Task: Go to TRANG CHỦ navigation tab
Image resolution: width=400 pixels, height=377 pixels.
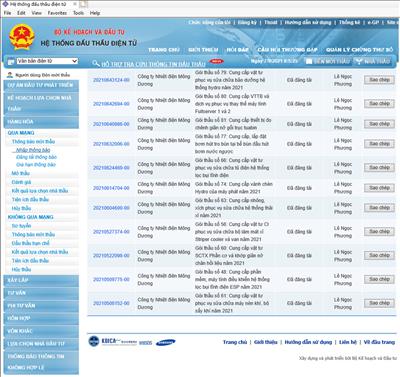Action: (x=164, y=50)
